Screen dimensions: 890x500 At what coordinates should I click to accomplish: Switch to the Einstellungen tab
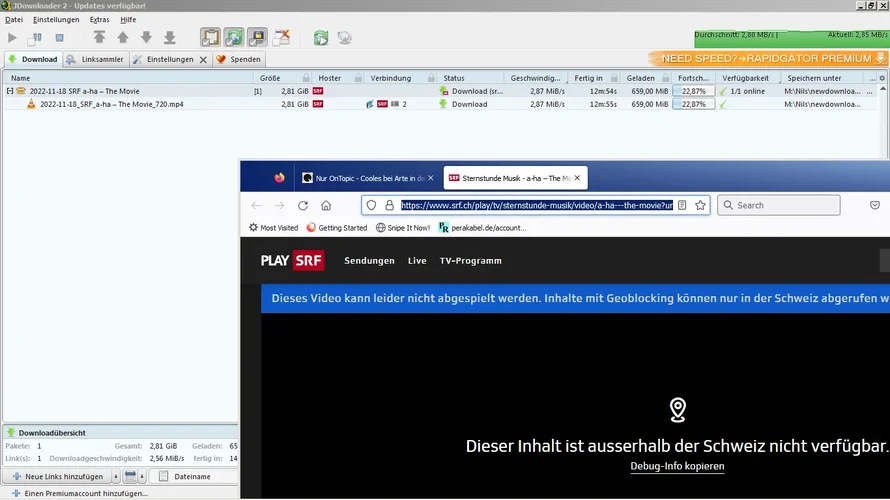tap(163, 59)
